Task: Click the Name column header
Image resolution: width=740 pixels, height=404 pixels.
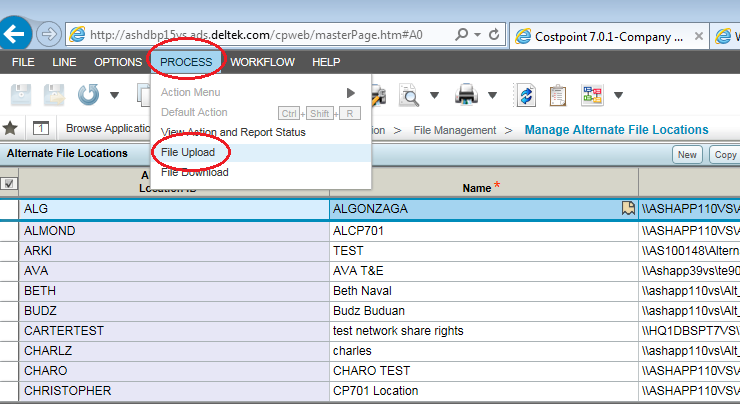Action: pos(483,182)
